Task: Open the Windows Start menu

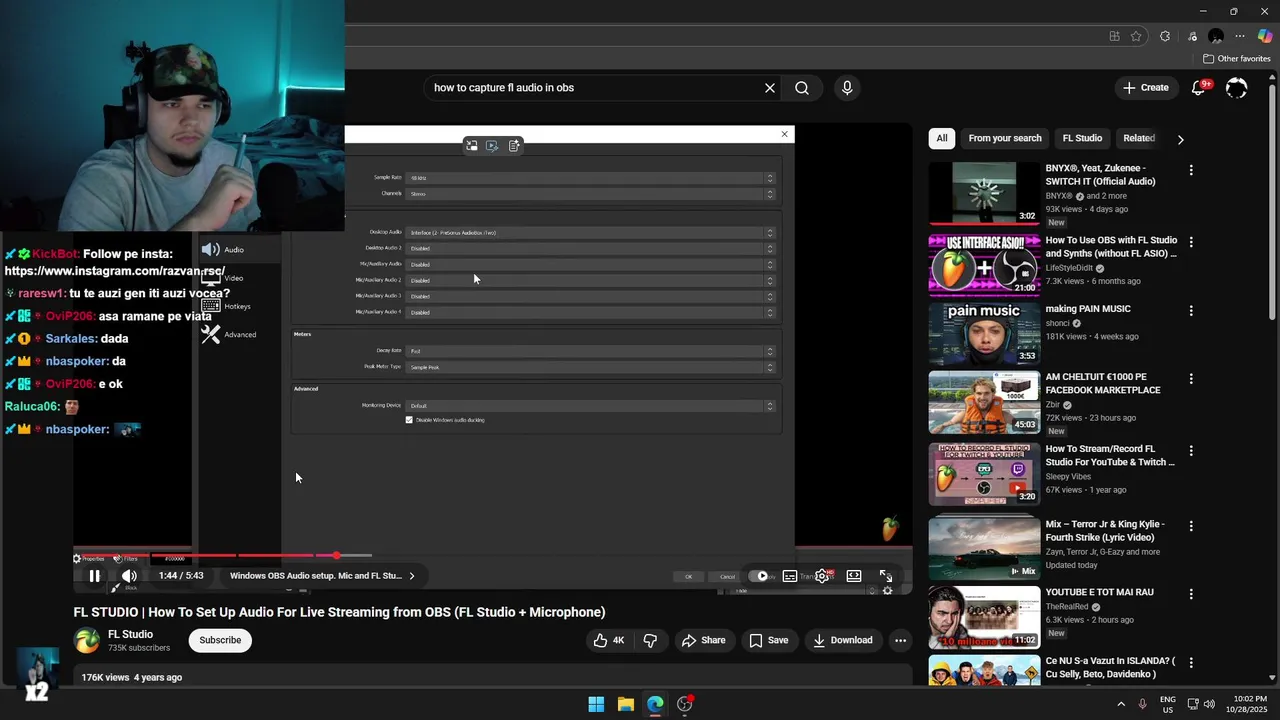Action: click(x=596, y=704)
